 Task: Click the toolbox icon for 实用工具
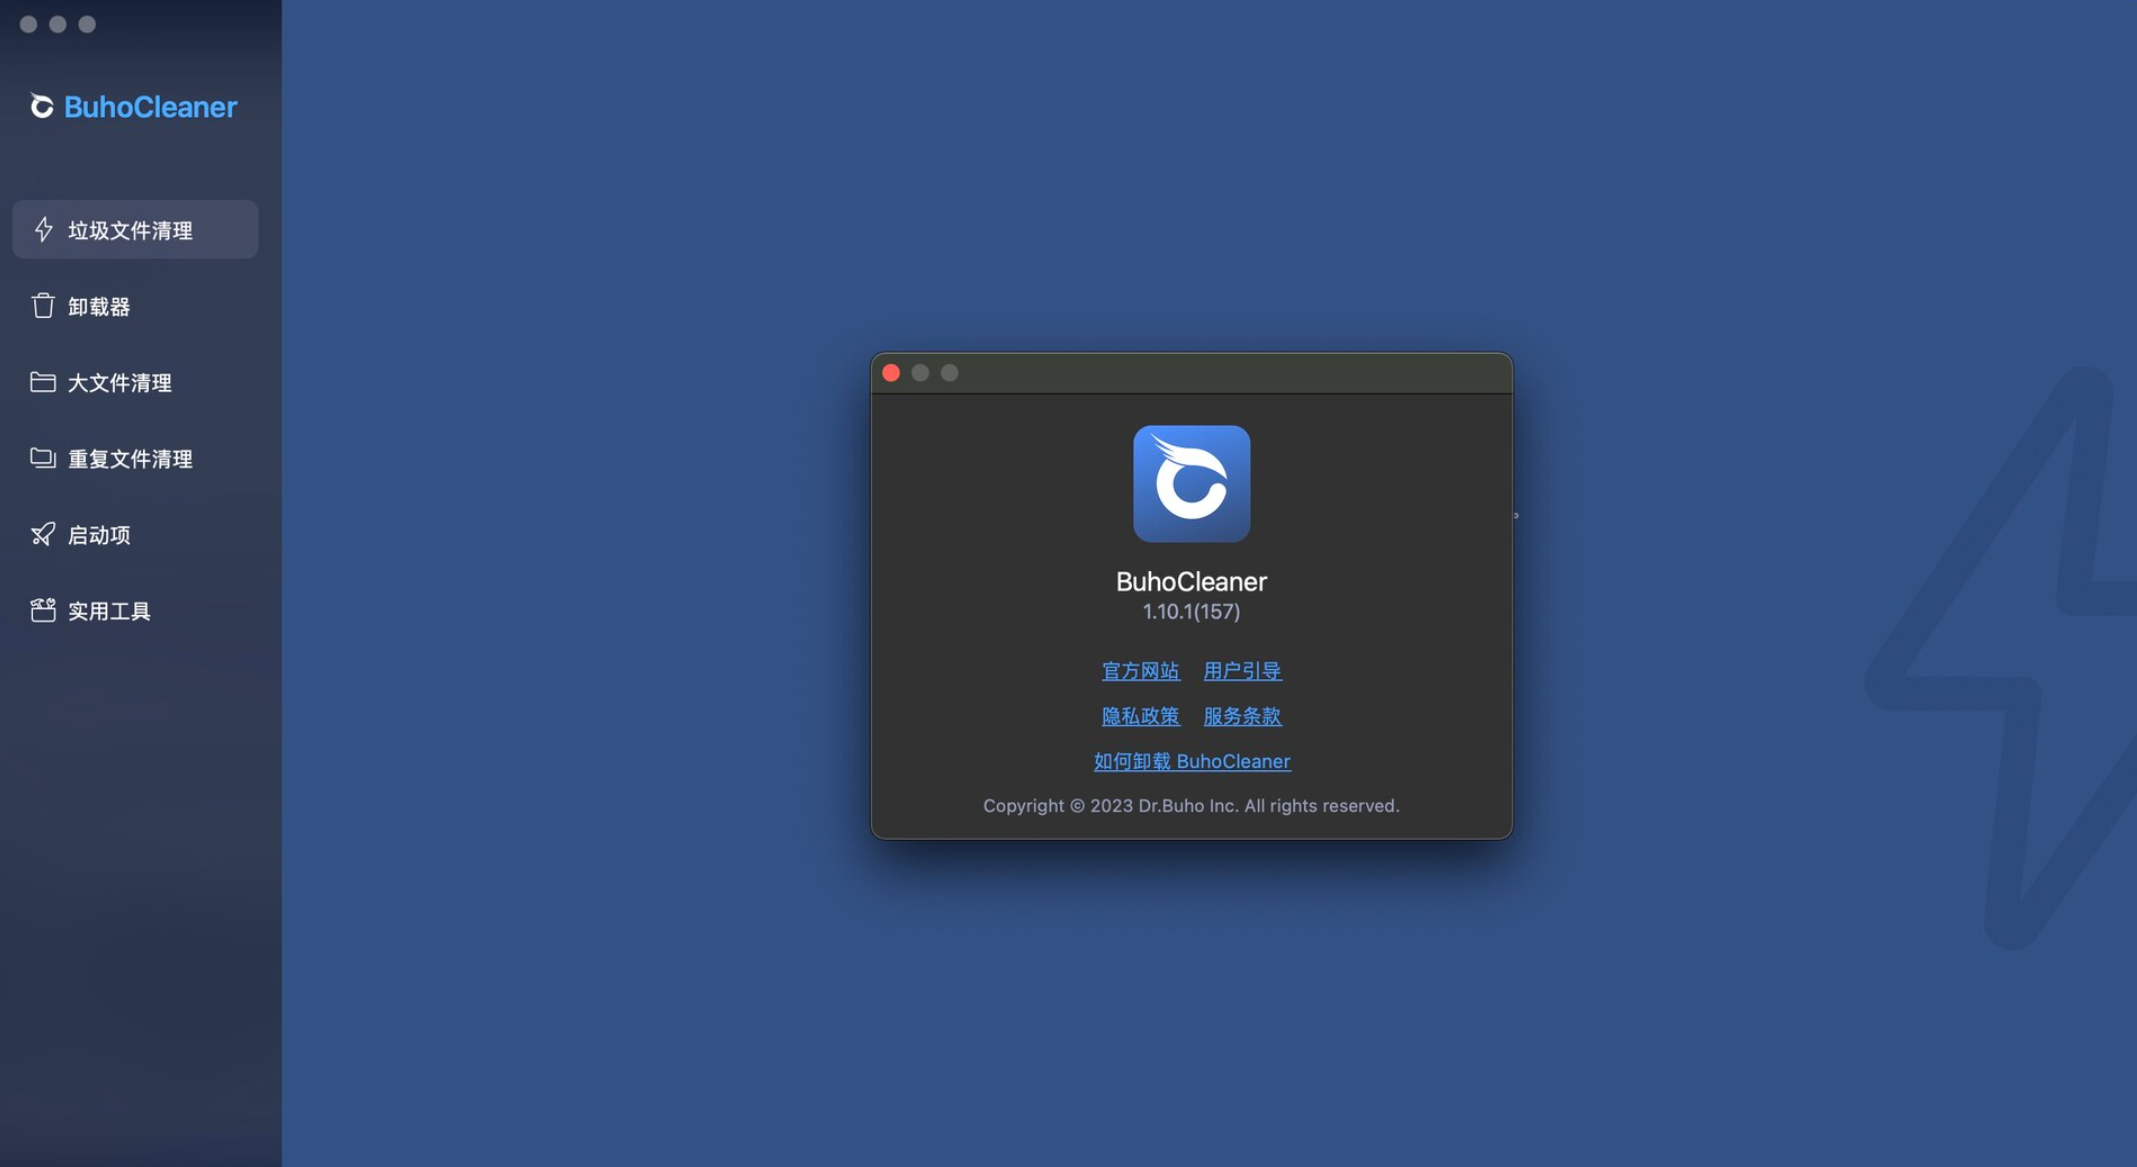pyautogui.click(x=42, y=609)
